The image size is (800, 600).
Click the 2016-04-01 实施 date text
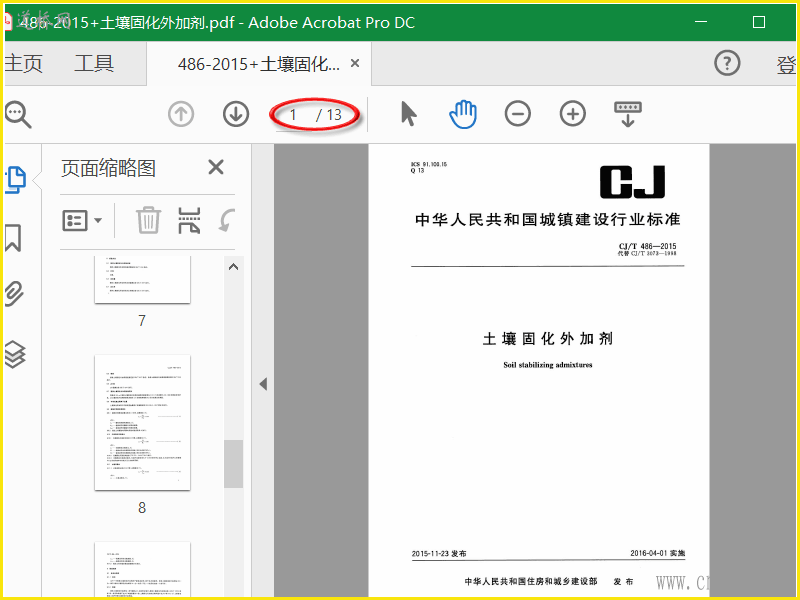(x=657, y=553)
